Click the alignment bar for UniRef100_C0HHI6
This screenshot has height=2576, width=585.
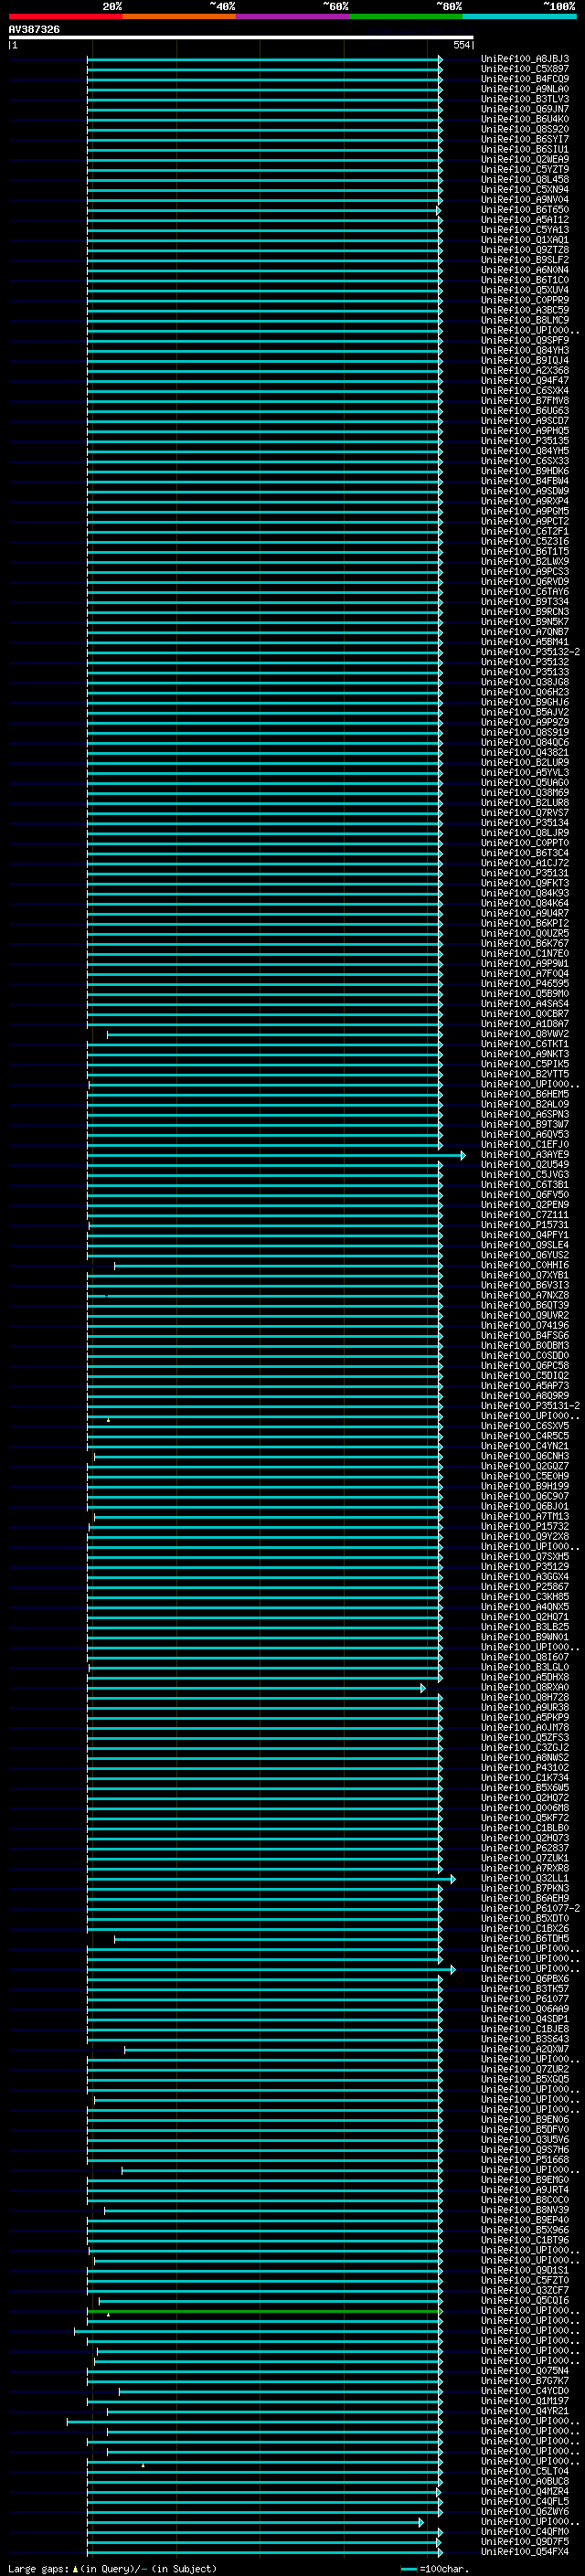click(x=278, y=1266)
